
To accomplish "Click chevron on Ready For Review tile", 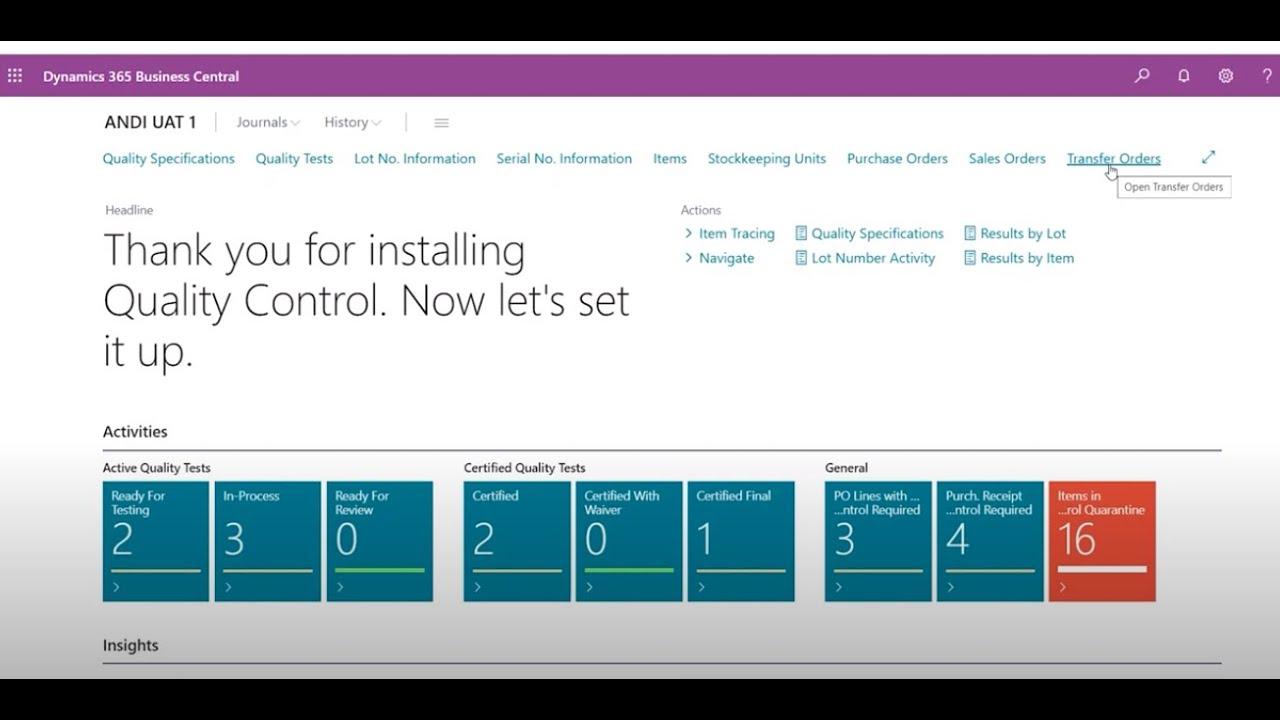I will coord(340,587).
